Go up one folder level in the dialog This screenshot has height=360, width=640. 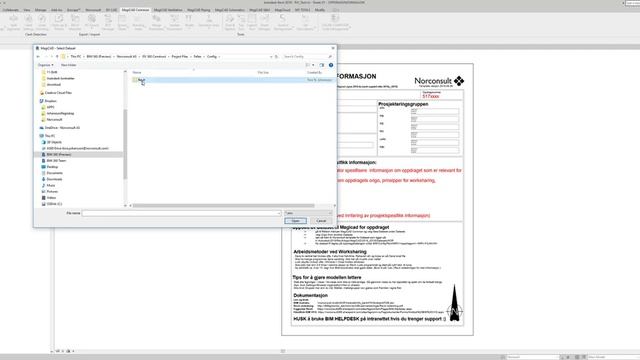[x=57, y=56]
